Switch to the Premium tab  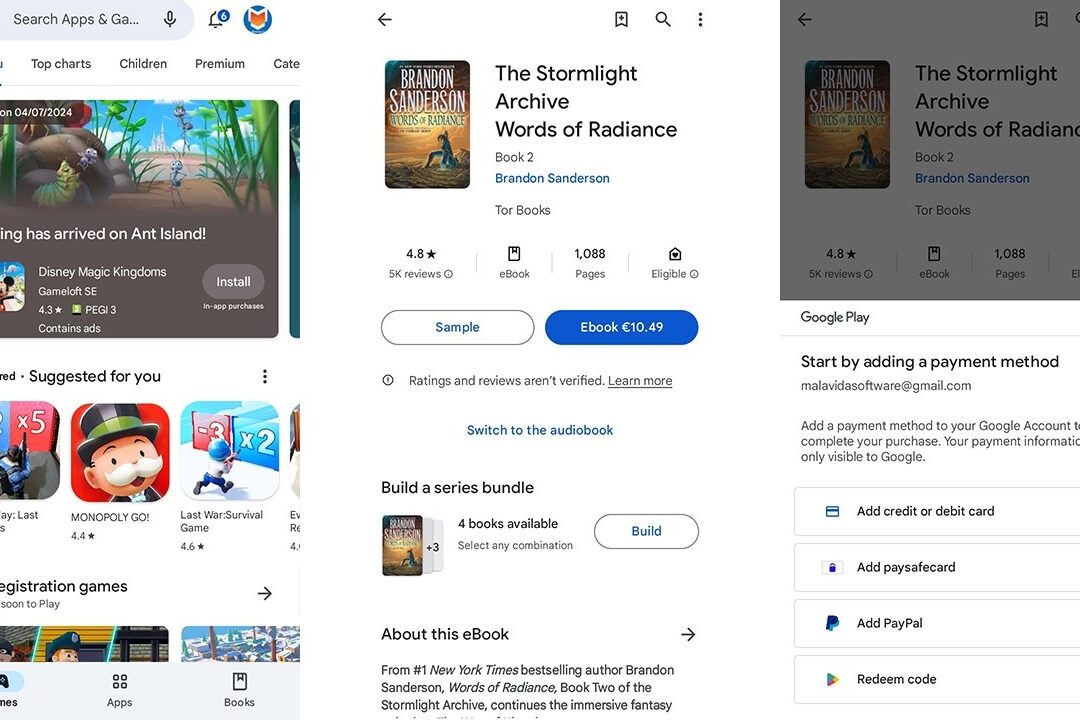click(220, 63)
